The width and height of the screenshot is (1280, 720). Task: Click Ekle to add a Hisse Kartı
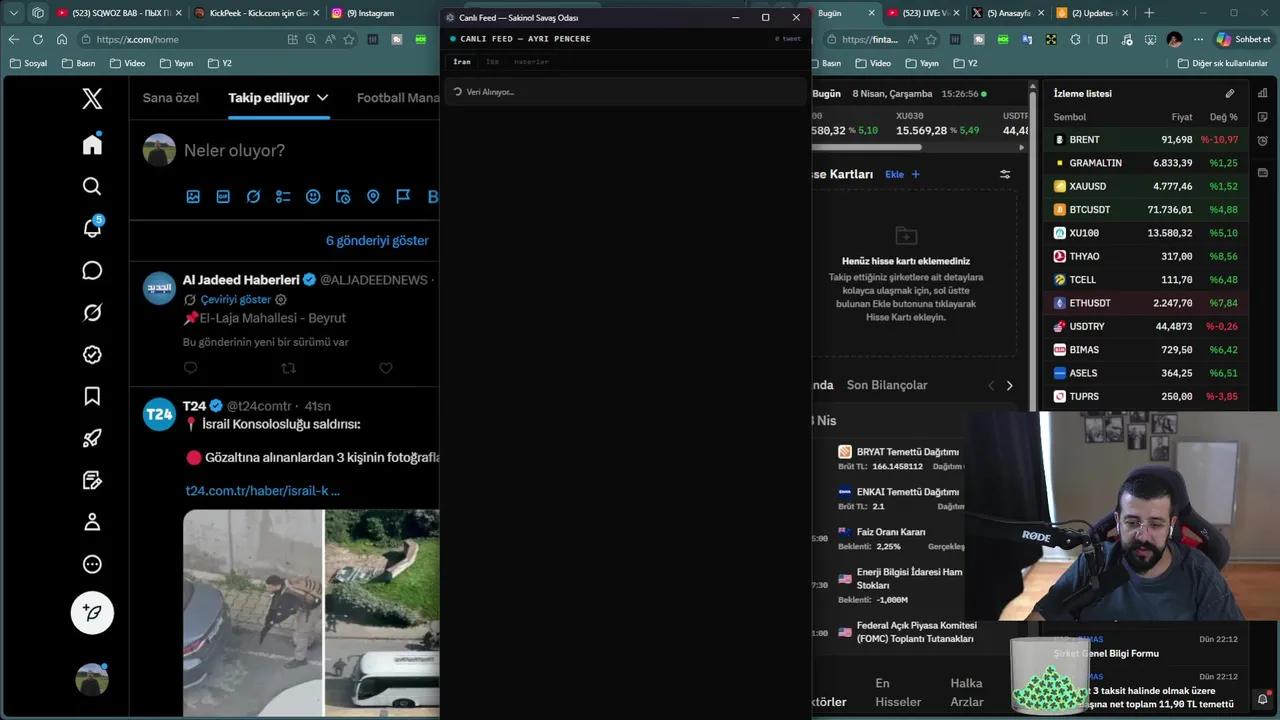pyautogui.click(x=894, y=173)
